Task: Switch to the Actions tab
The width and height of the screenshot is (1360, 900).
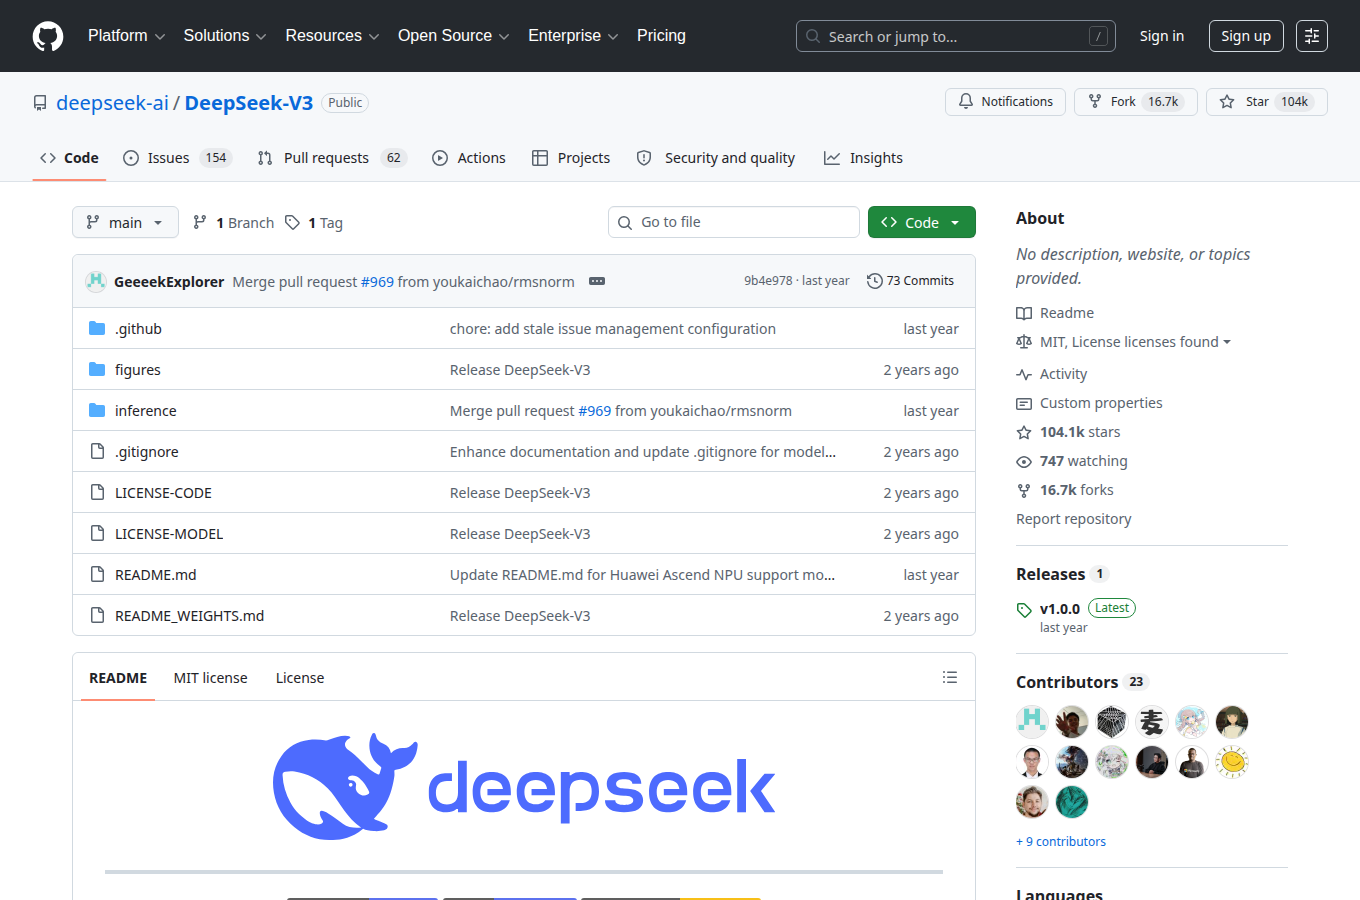Action: 469,158
